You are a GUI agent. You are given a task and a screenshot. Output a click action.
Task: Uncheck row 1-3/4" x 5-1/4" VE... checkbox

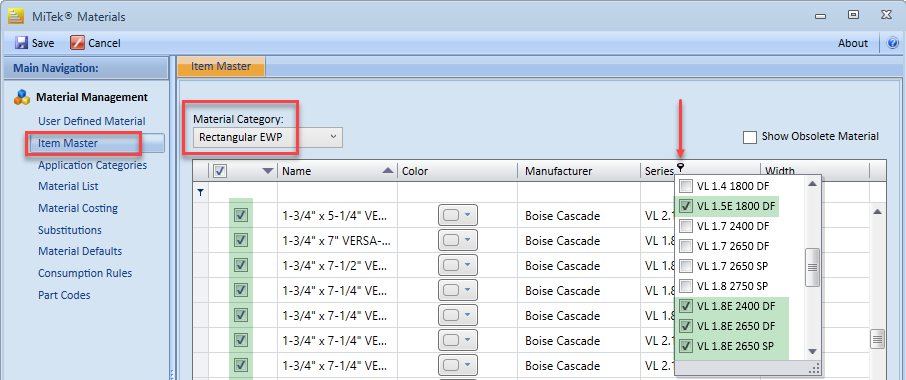[241, 215]
